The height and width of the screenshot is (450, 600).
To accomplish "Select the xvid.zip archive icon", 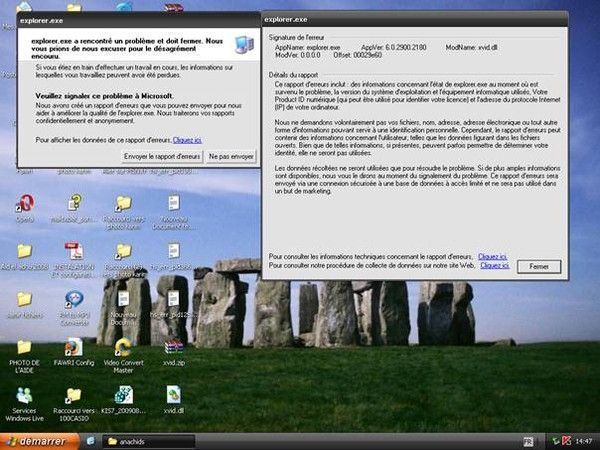I will [x=173, y=347].
